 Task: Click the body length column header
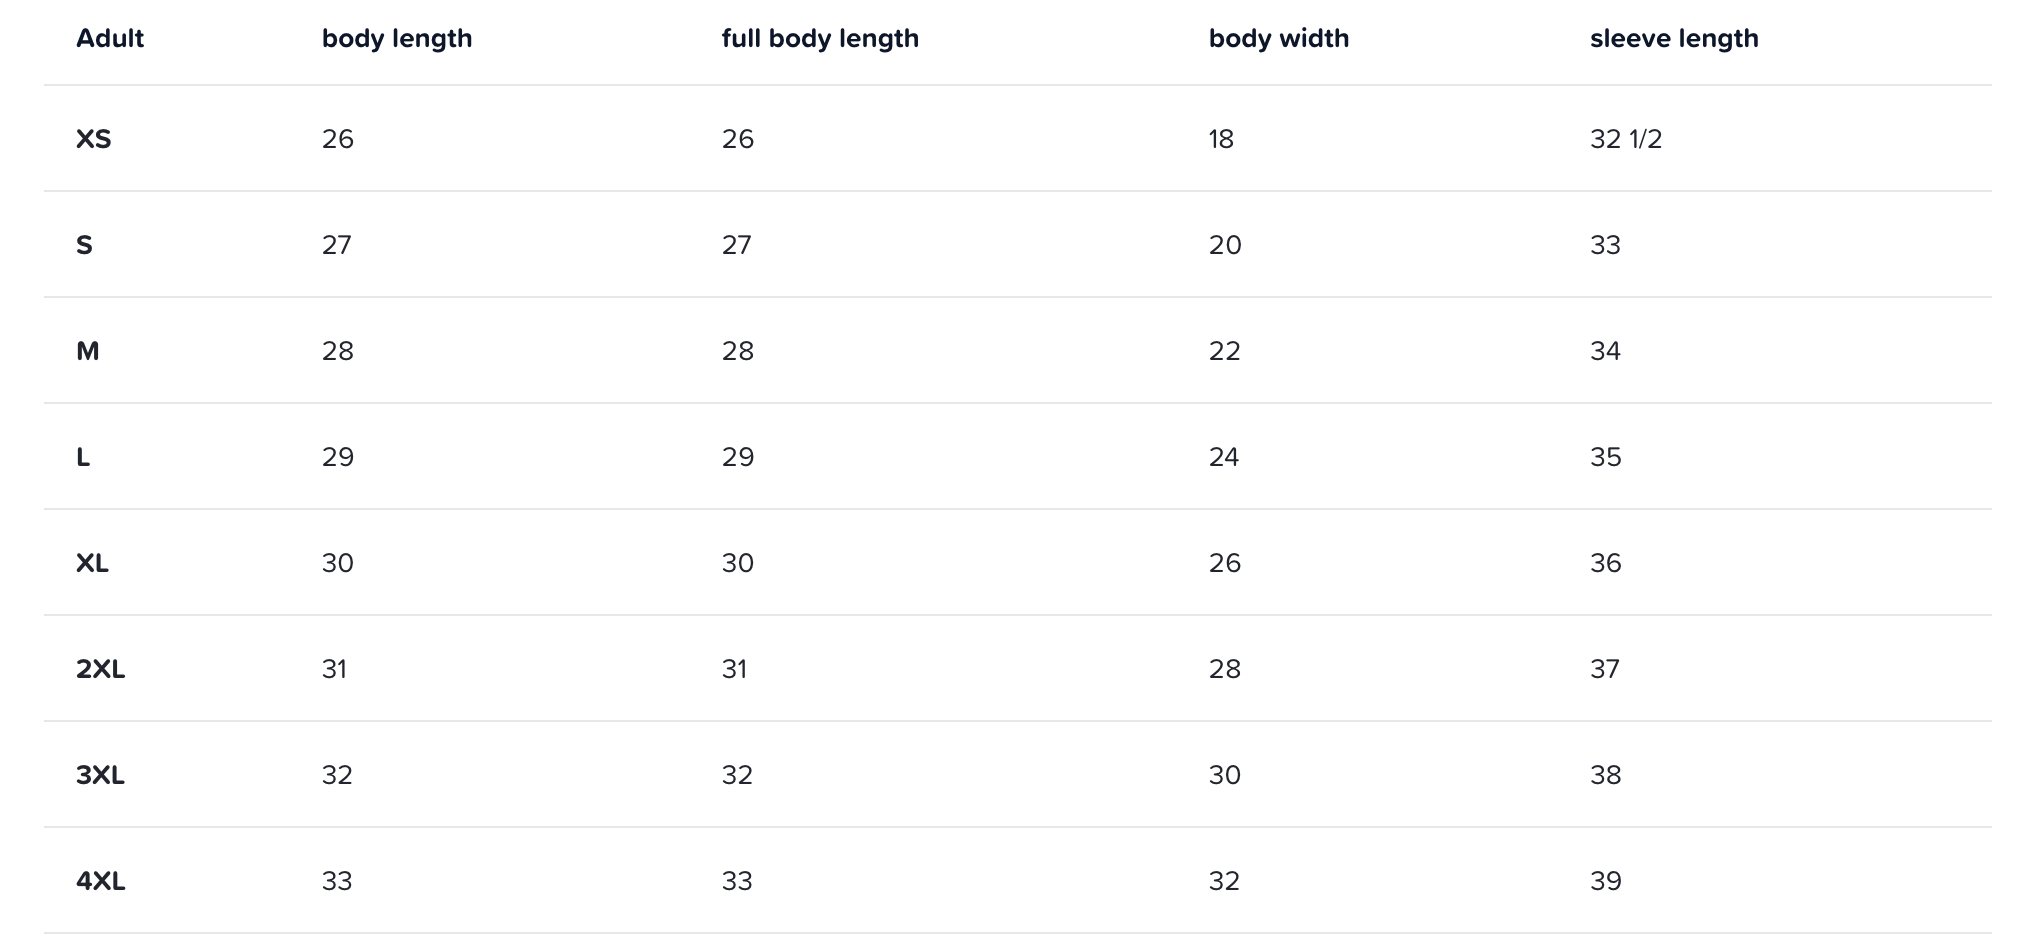tap(397, 39)
